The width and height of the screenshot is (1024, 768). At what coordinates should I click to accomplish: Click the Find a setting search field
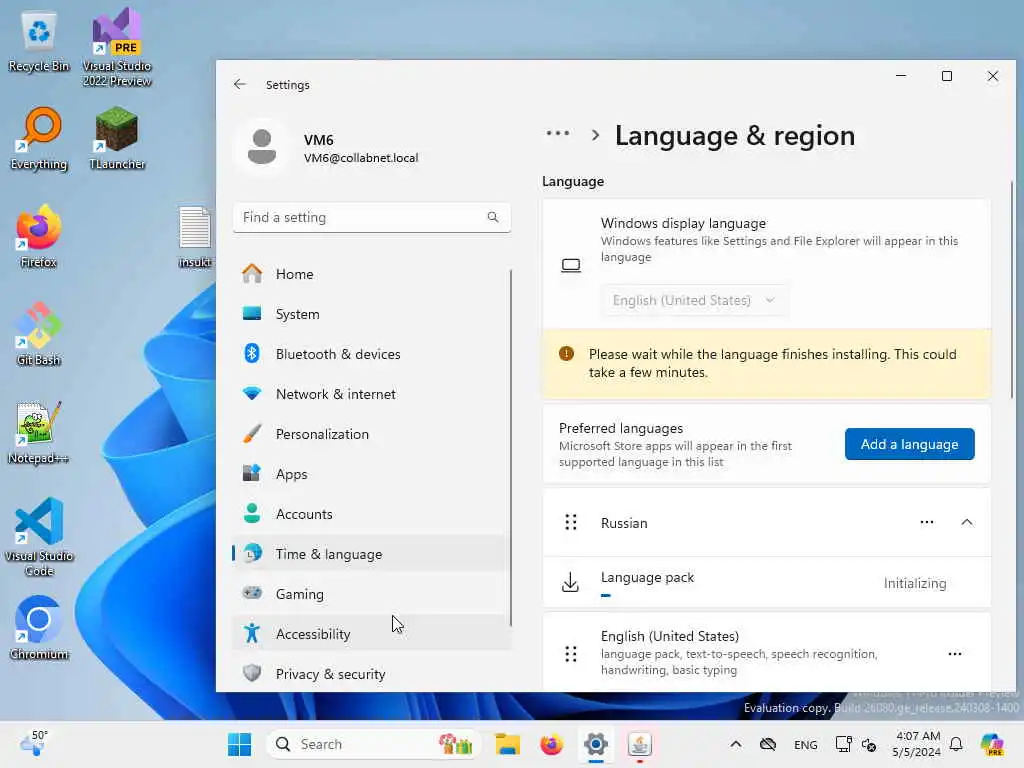[x=372, y=217]
